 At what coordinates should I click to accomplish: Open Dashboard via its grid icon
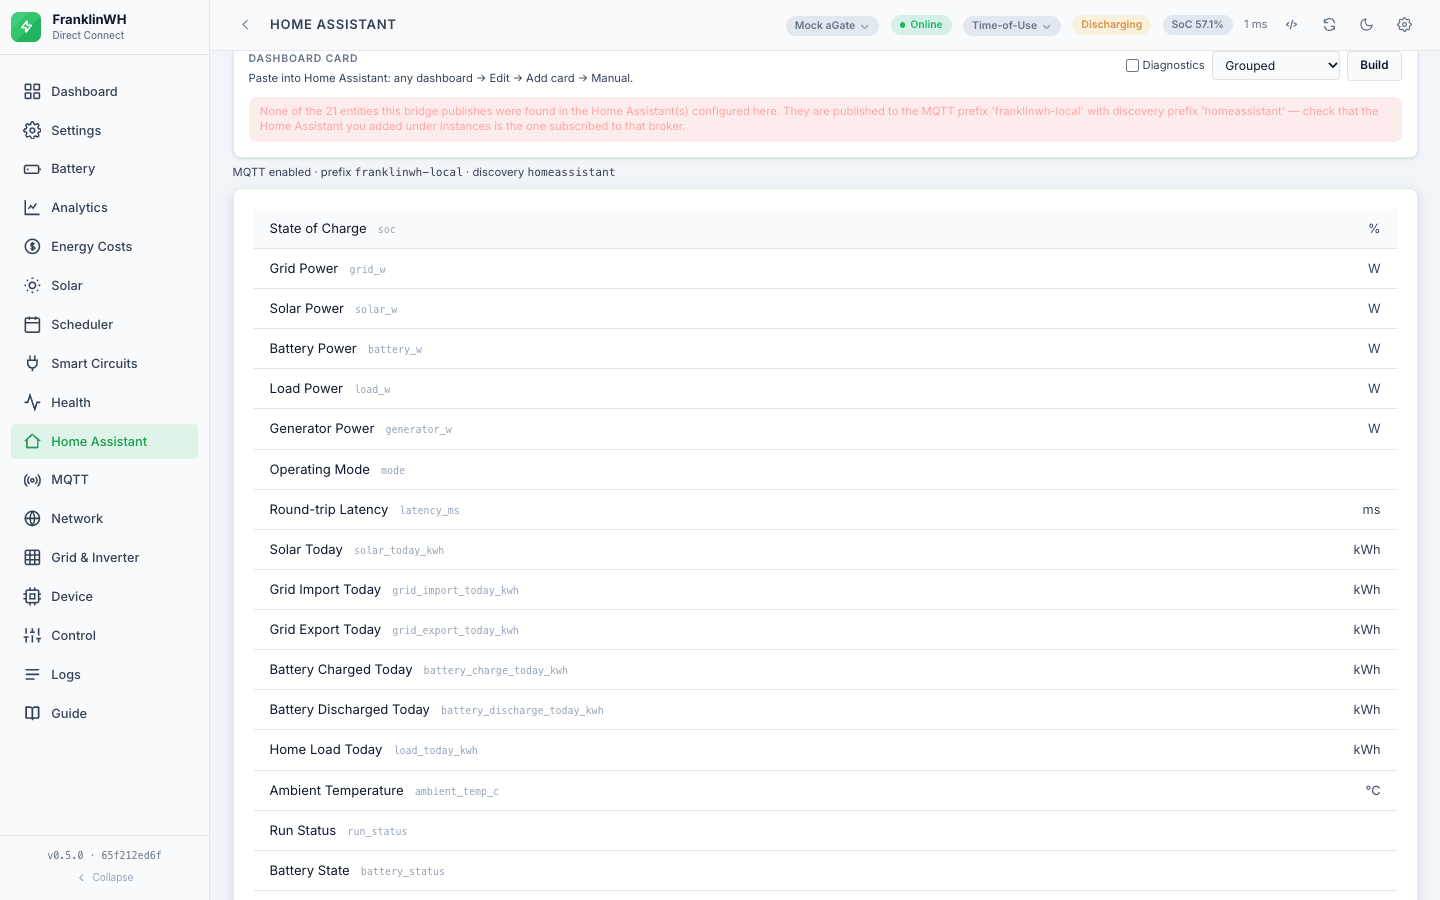(x=32, y=92)
